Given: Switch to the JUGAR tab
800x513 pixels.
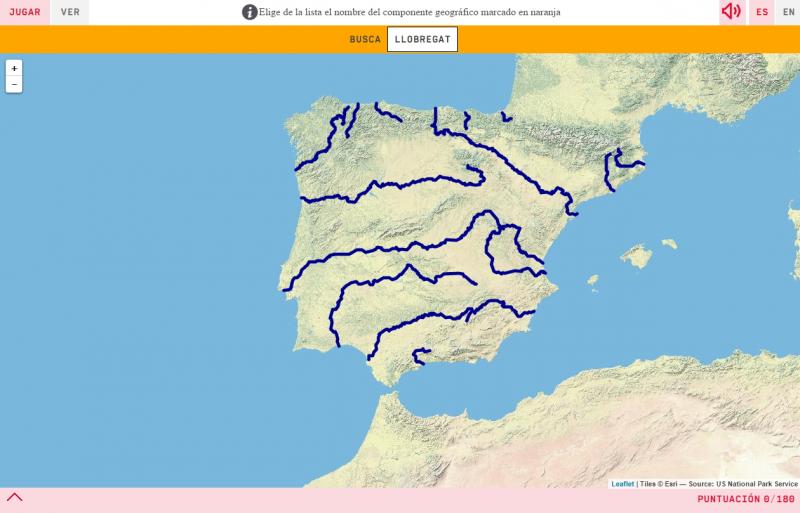Looking at the screenshot, I should 25,12.
